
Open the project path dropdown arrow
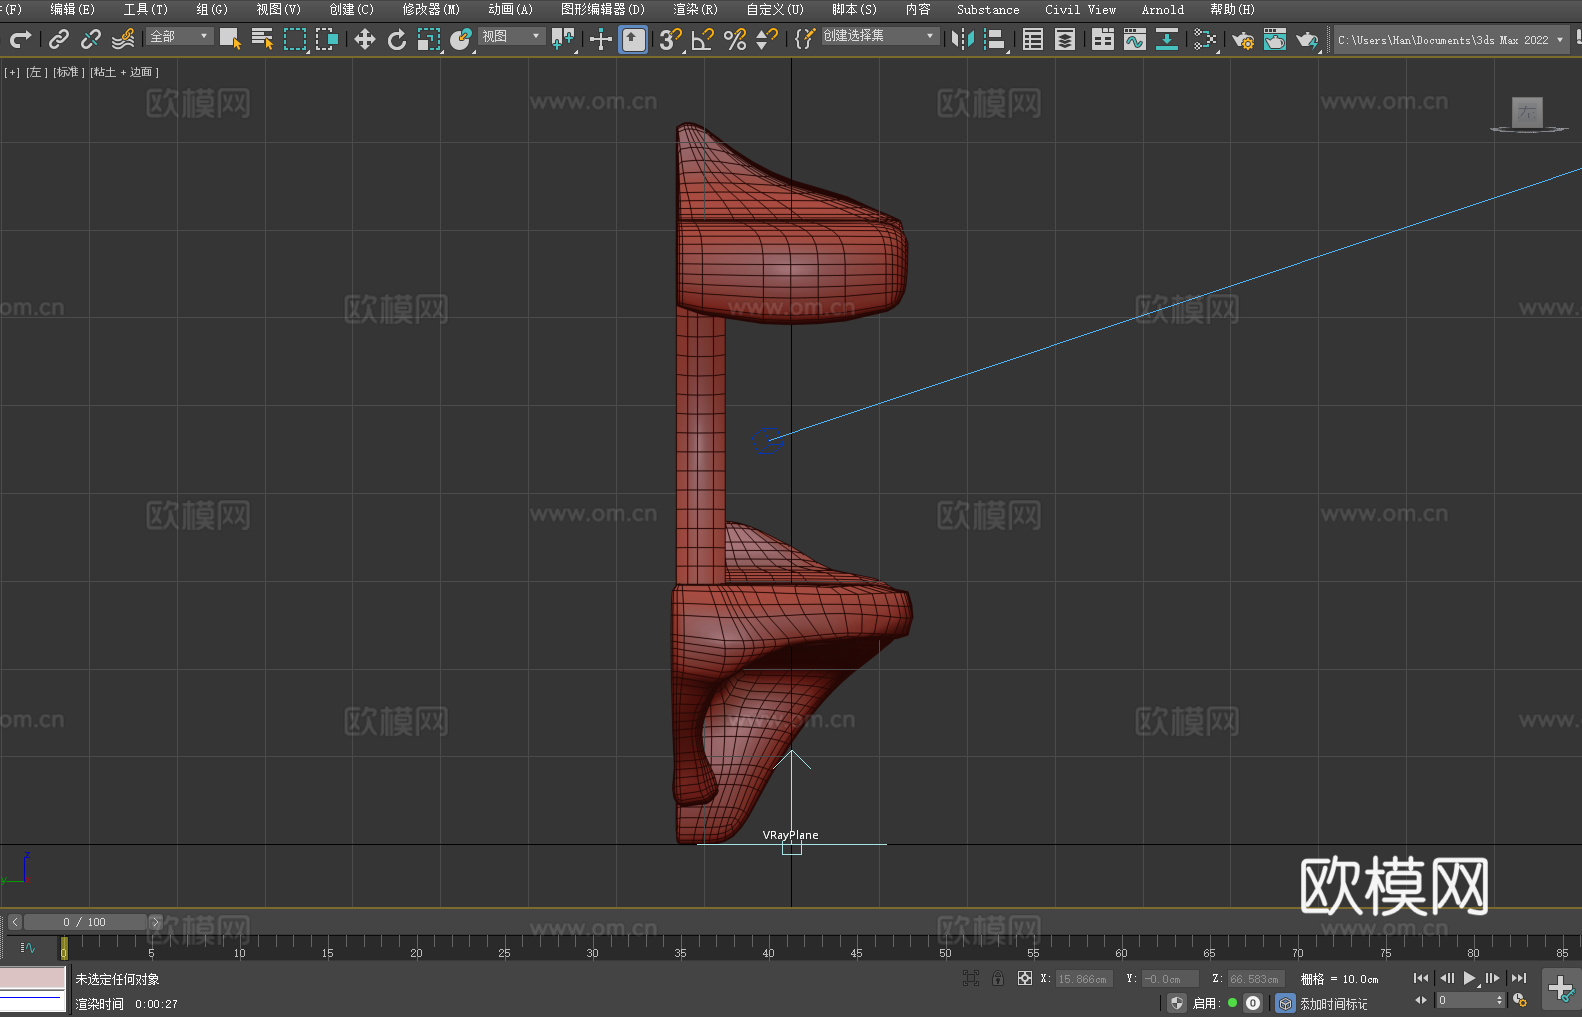click(x=1560, y=40)
